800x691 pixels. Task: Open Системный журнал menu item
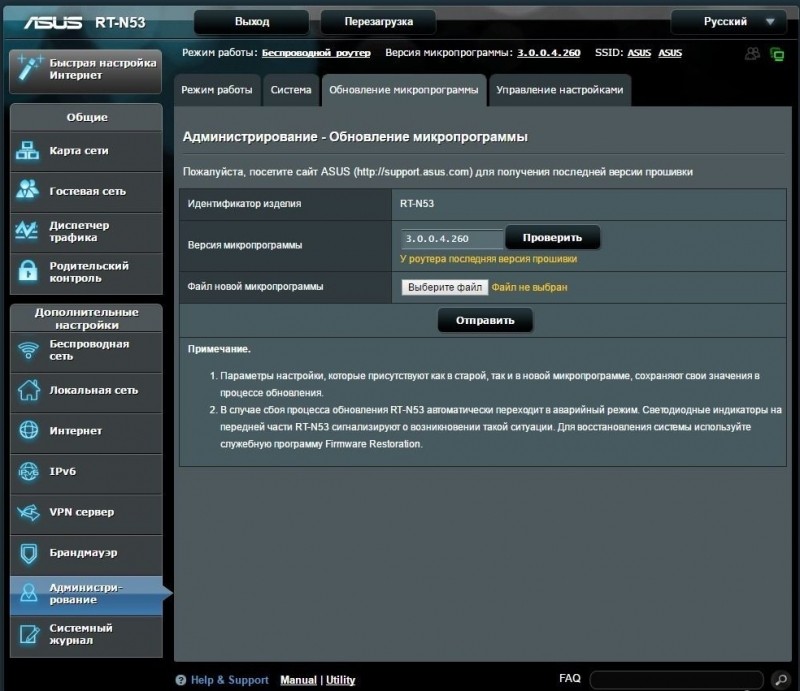click(86, 635)
